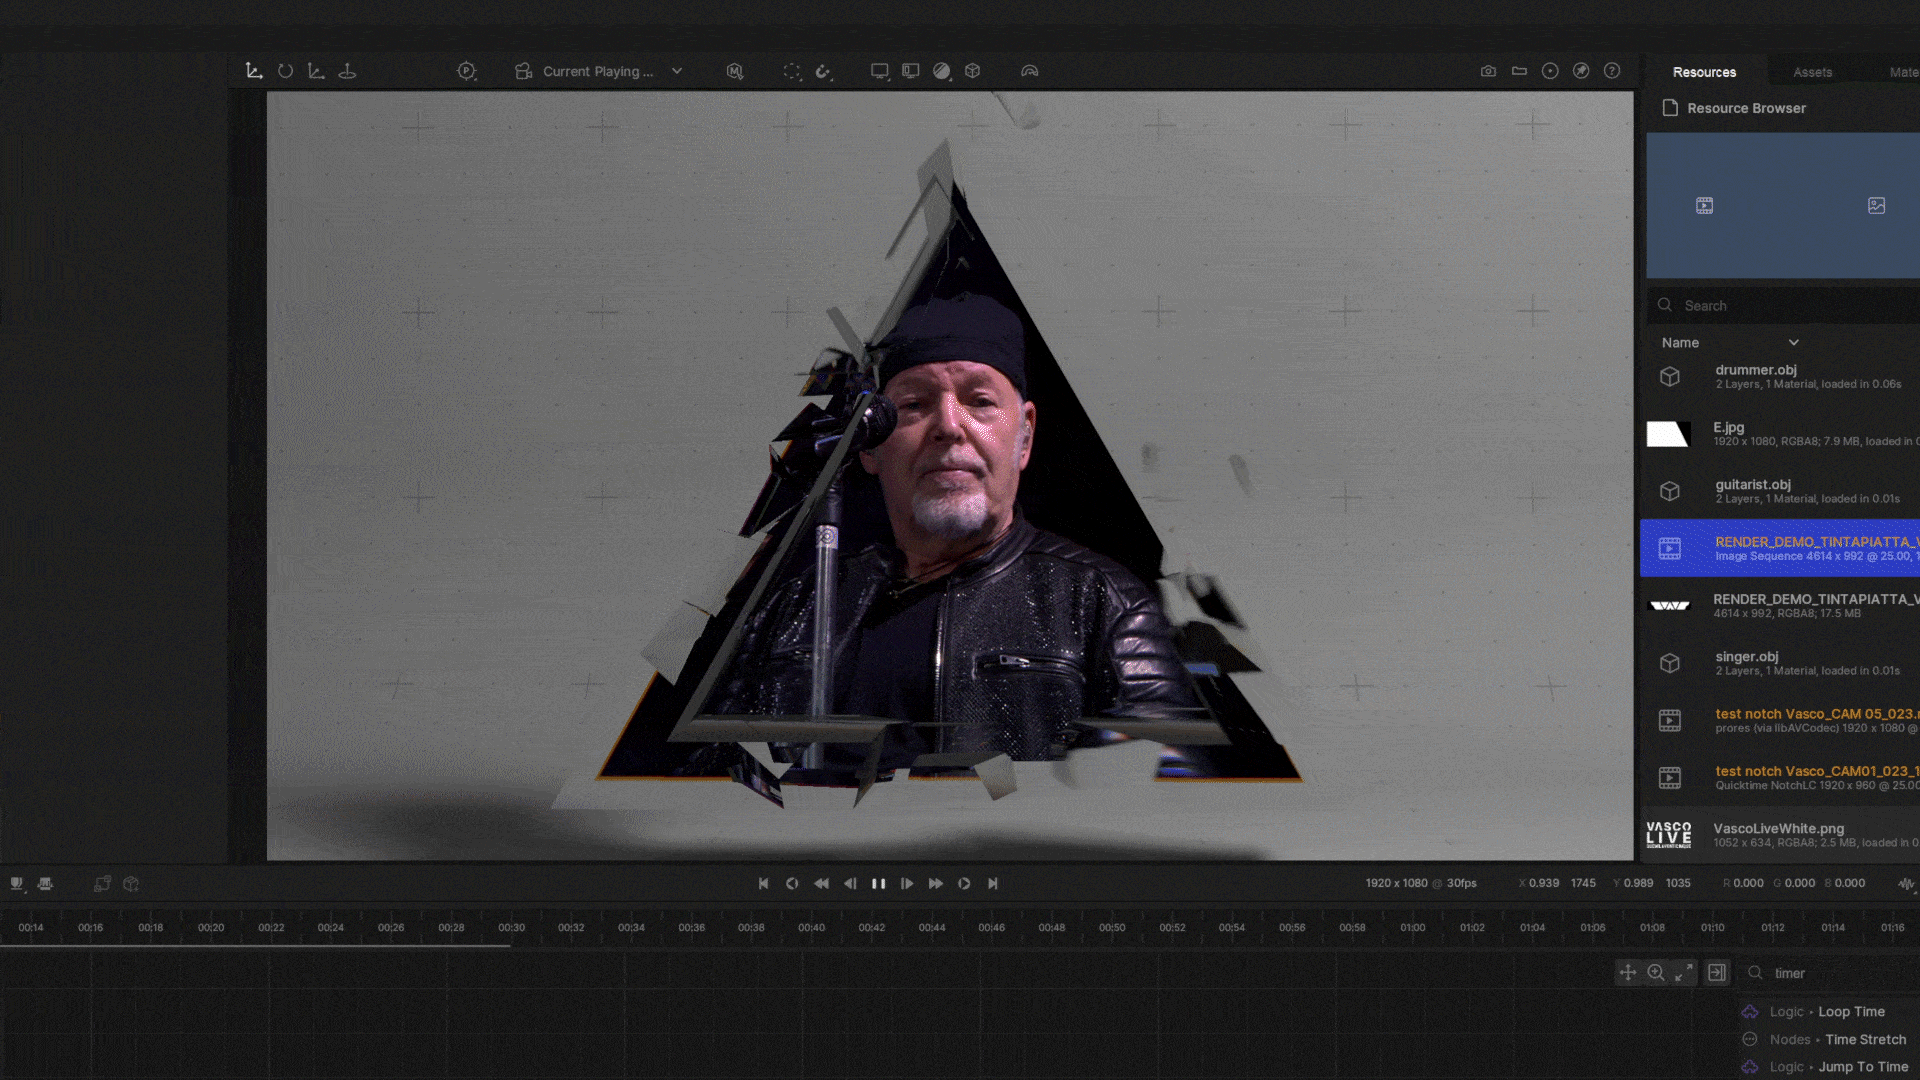This screenshot has height=1080, width=1920.
Task: Switch to the Resources tab
Action: pos(1704,72)
